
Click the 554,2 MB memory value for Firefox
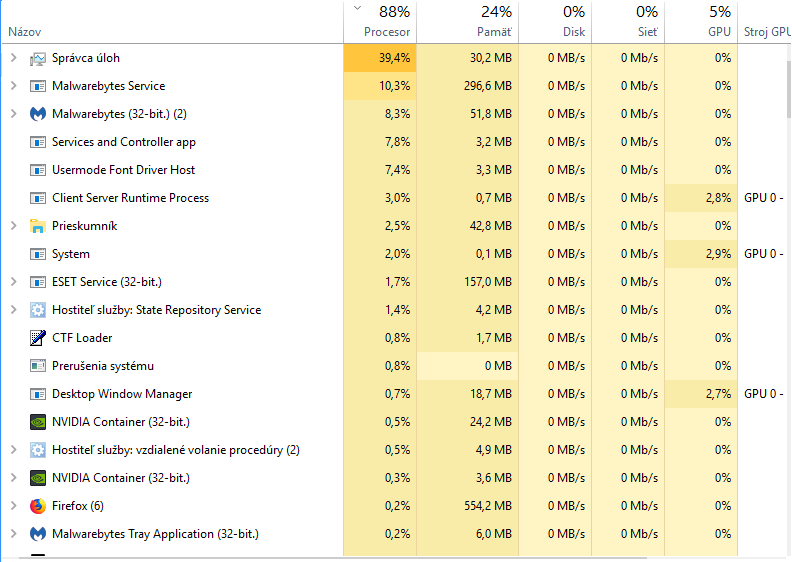click(x=488, y=505)
